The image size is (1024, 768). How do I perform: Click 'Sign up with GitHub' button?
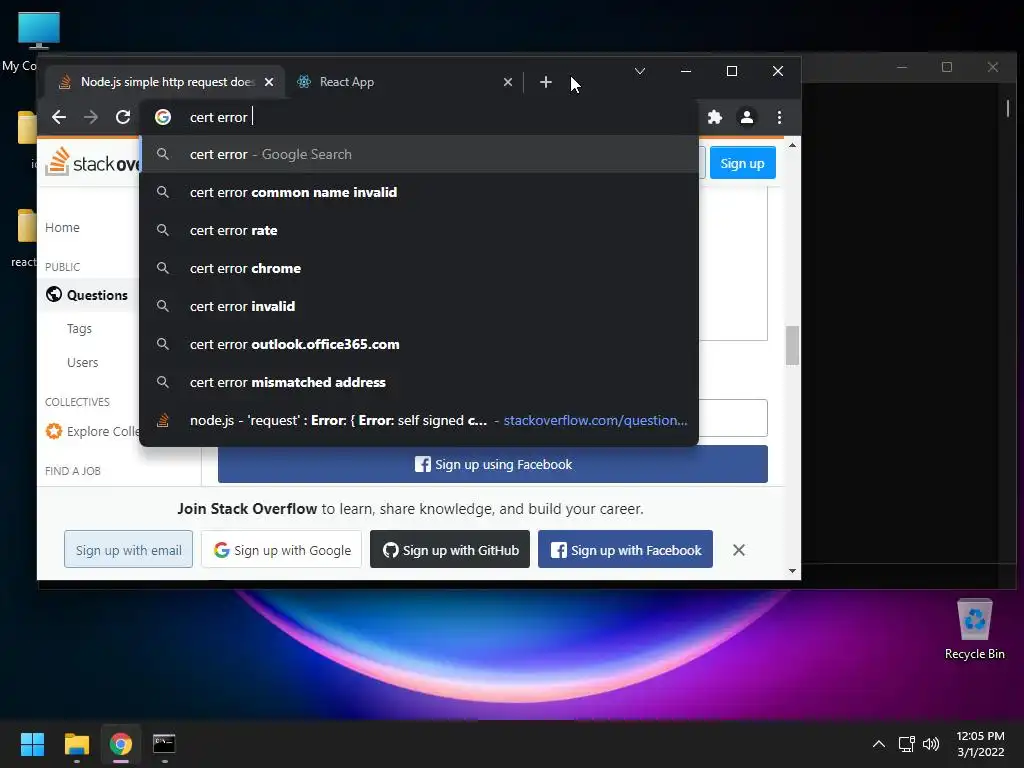point(450,550)
